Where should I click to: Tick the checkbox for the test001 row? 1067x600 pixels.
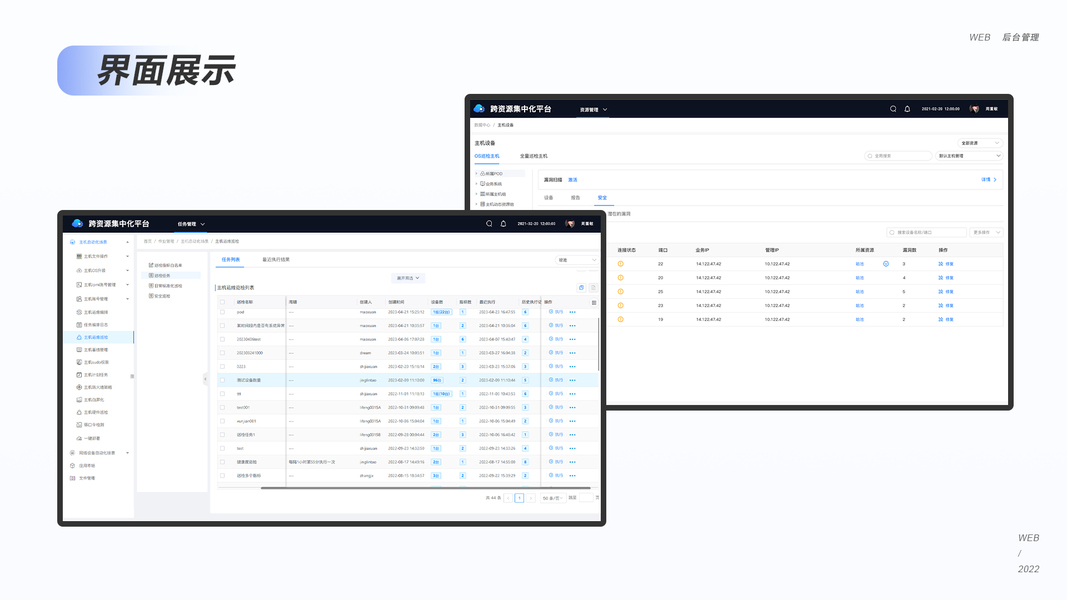coord(223,407)
